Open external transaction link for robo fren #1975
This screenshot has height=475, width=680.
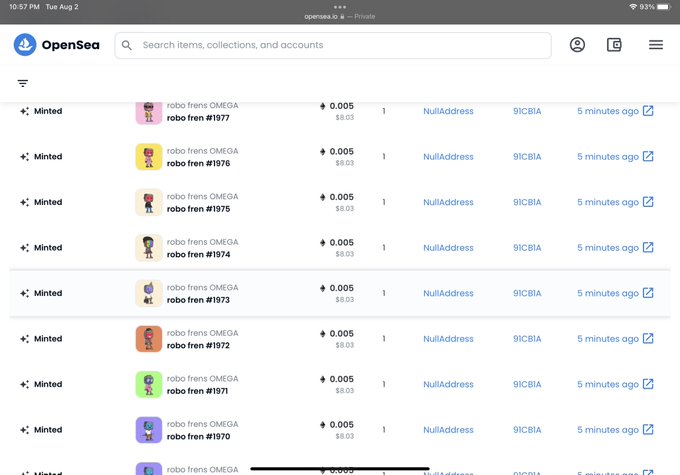coord(648,202)
